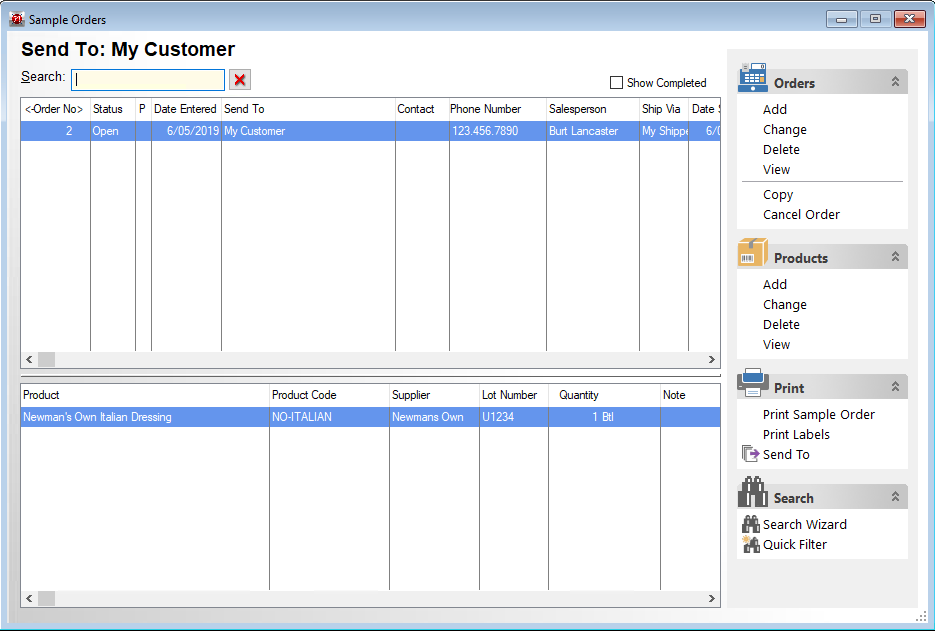Click the Send To text link
The height and width of the screenshot is (631, 935).
click(786, 454)
